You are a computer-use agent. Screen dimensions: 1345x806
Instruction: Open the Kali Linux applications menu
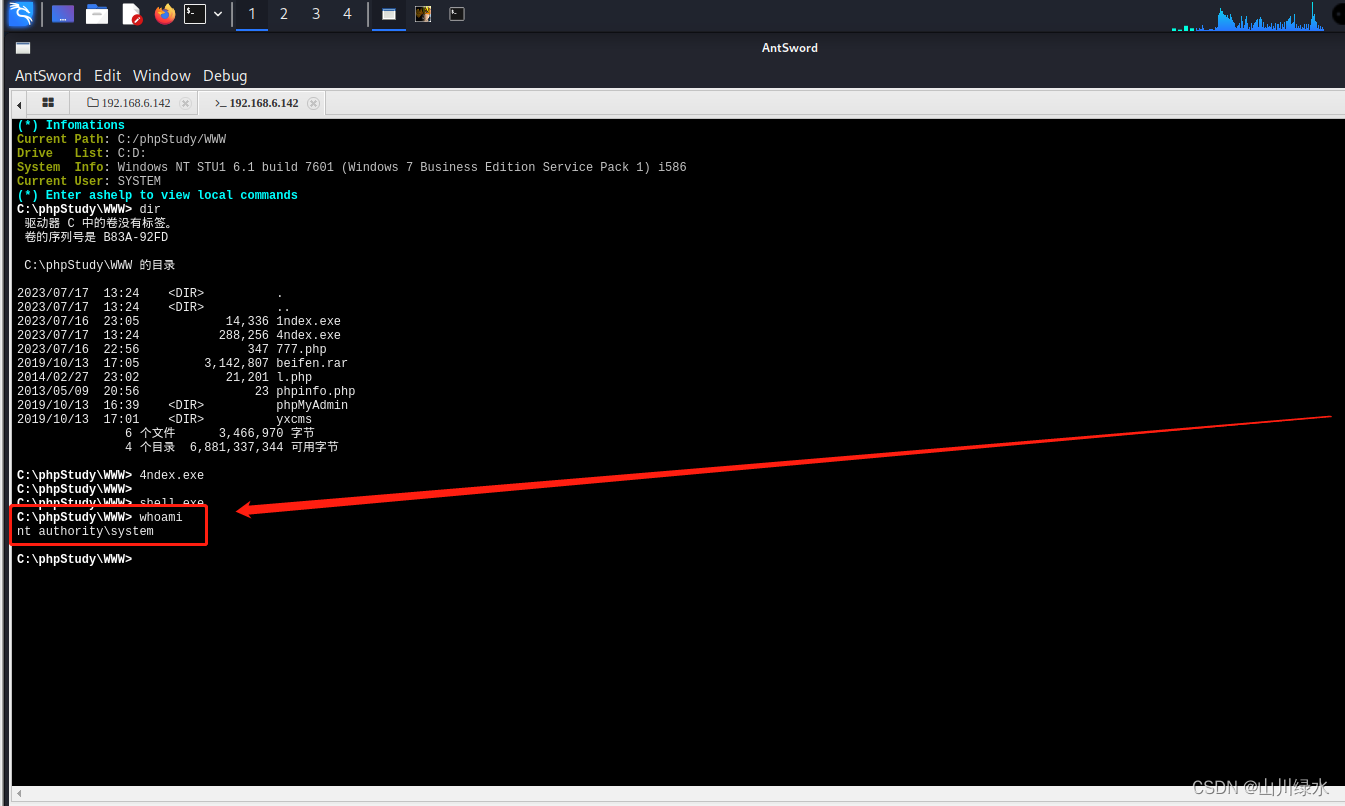[20, 14]
